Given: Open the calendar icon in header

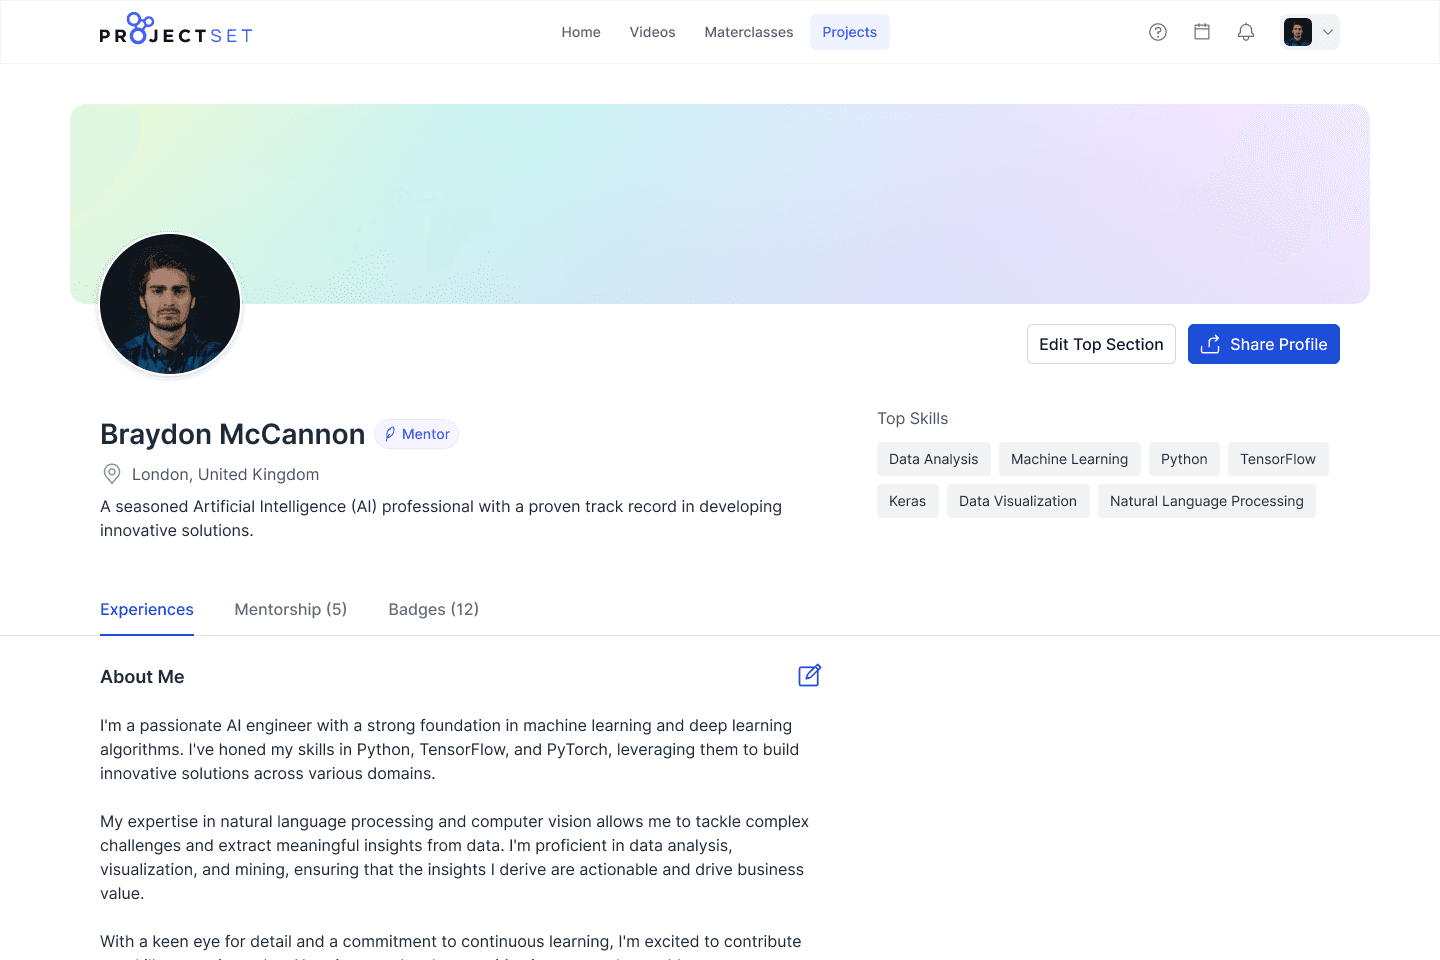Looking at the screenshot, I should [x=1202, y=32].
